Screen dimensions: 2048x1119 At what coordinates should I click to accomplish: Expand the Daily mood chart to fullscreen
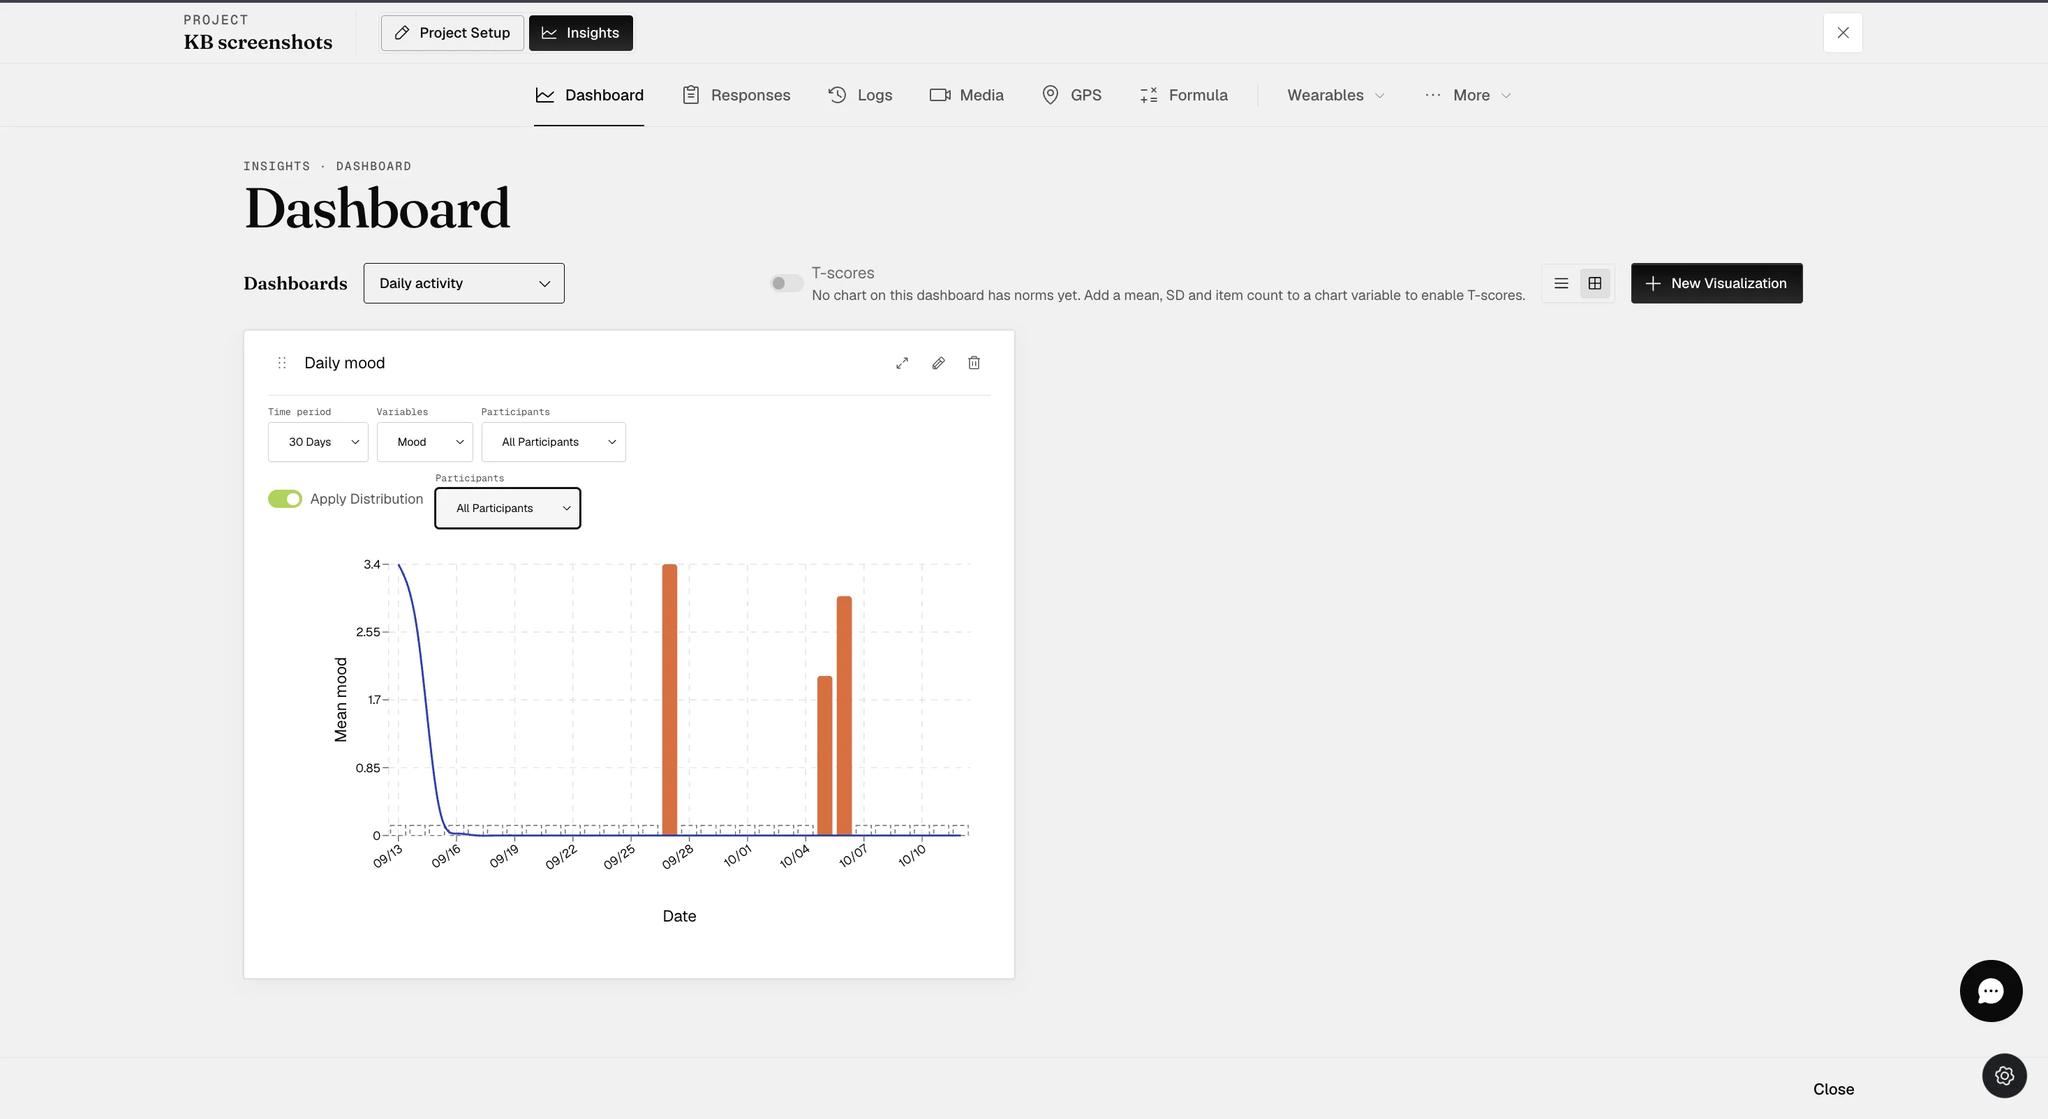tap(902, 363)
